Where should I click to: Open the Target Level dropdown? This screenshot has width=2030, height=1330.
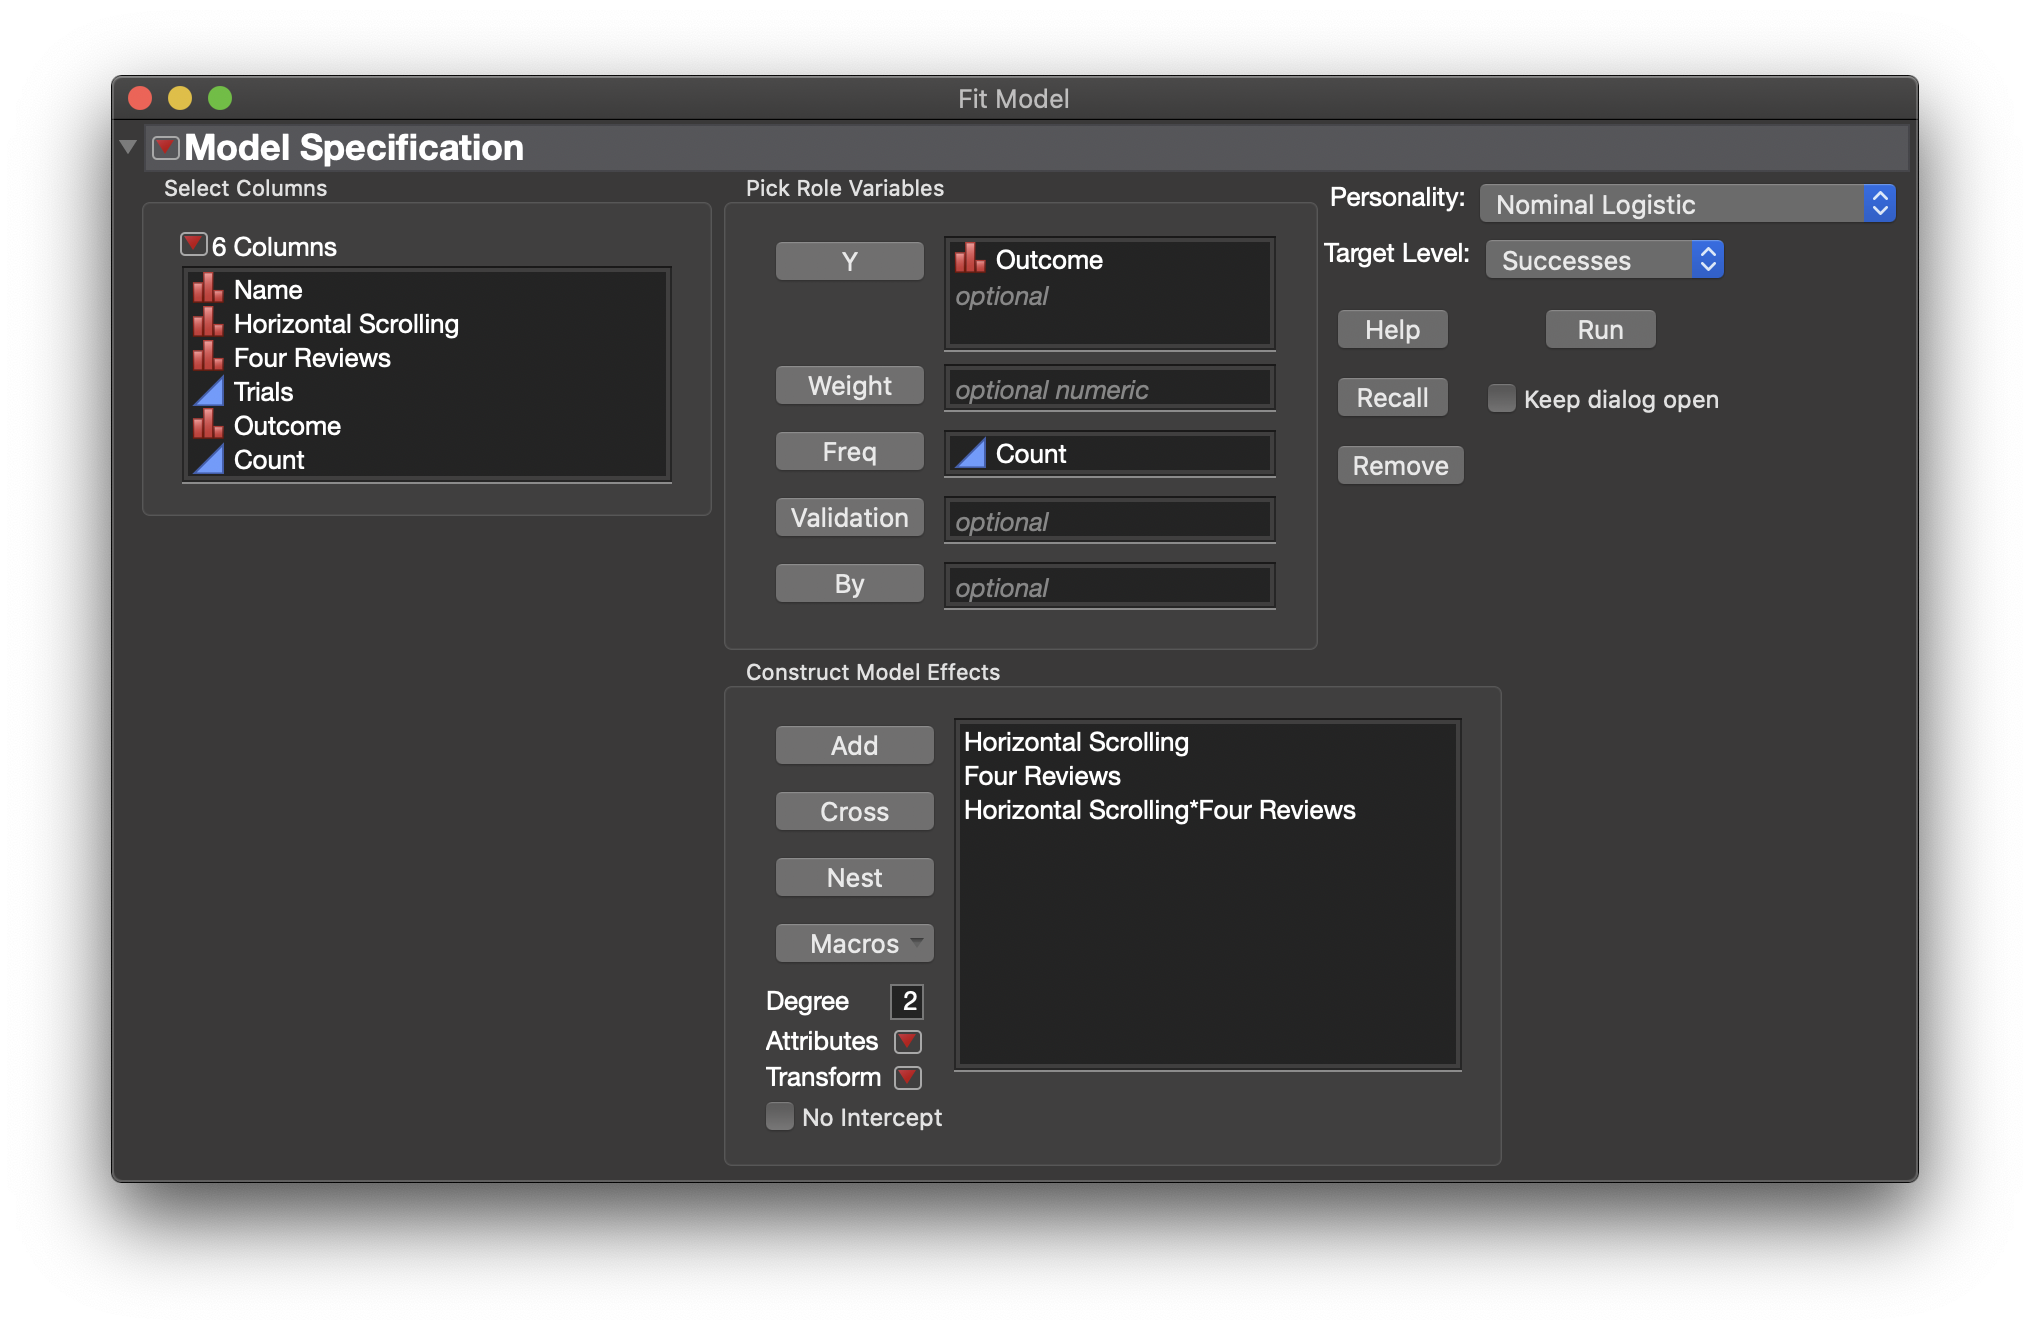tap(1604, 260)
